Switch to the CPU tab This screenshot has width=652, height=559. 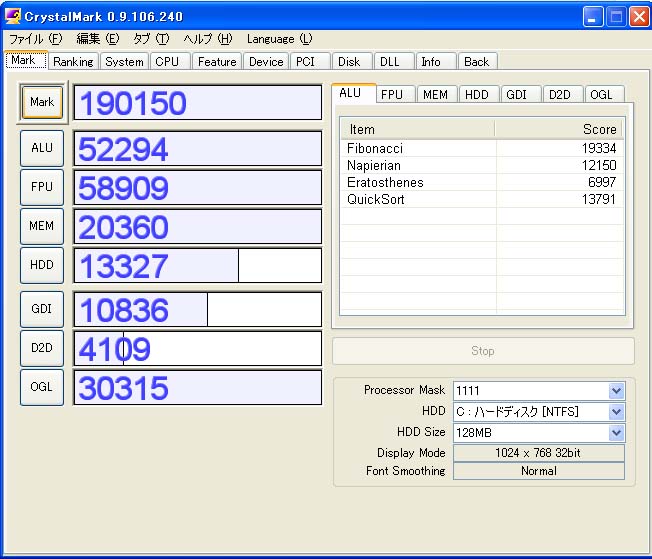point(170,62)
